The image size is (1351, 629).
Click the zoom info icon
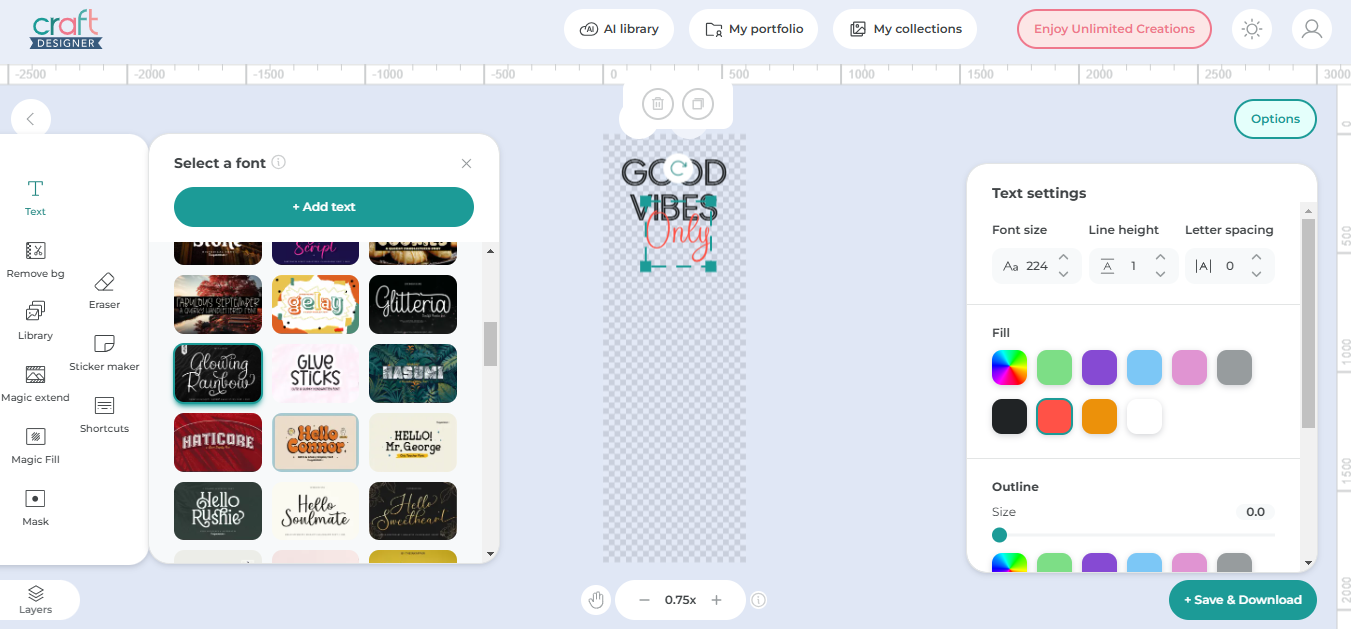pos(759,600)
